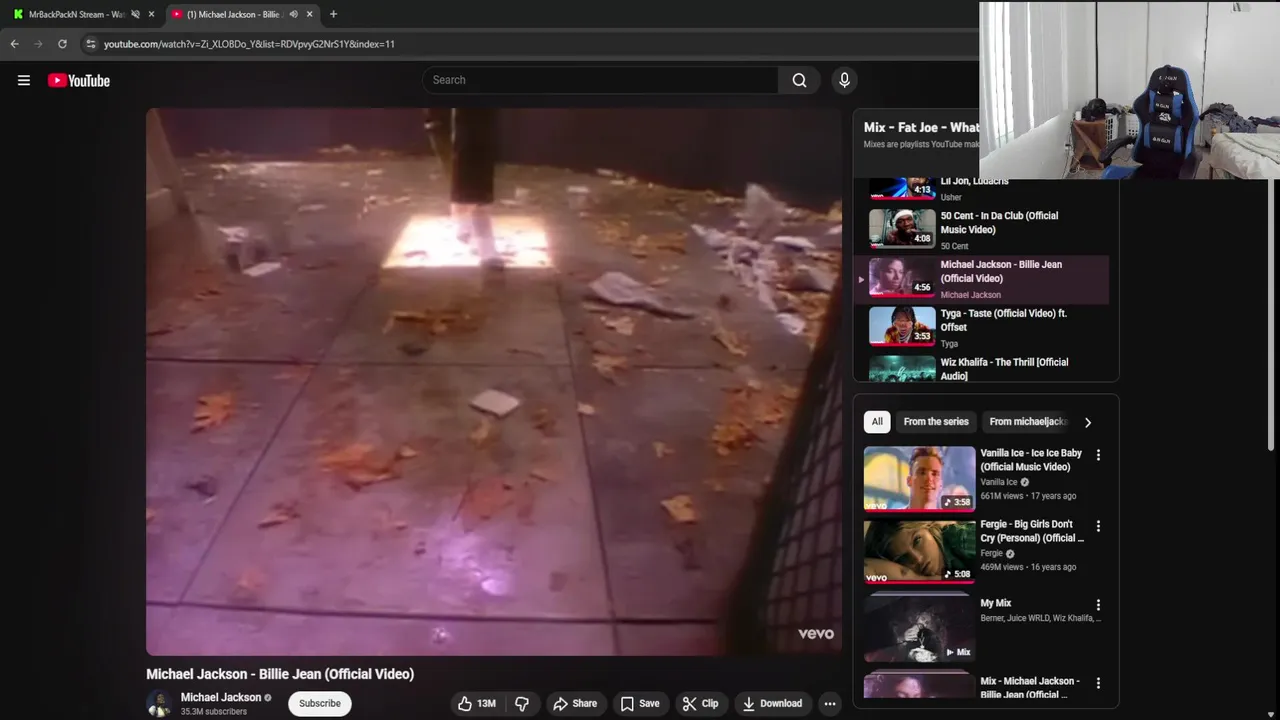1280x720 pixels.
Task: Click the main video player area
Action: pyautogui.click(x=494, y=382)
